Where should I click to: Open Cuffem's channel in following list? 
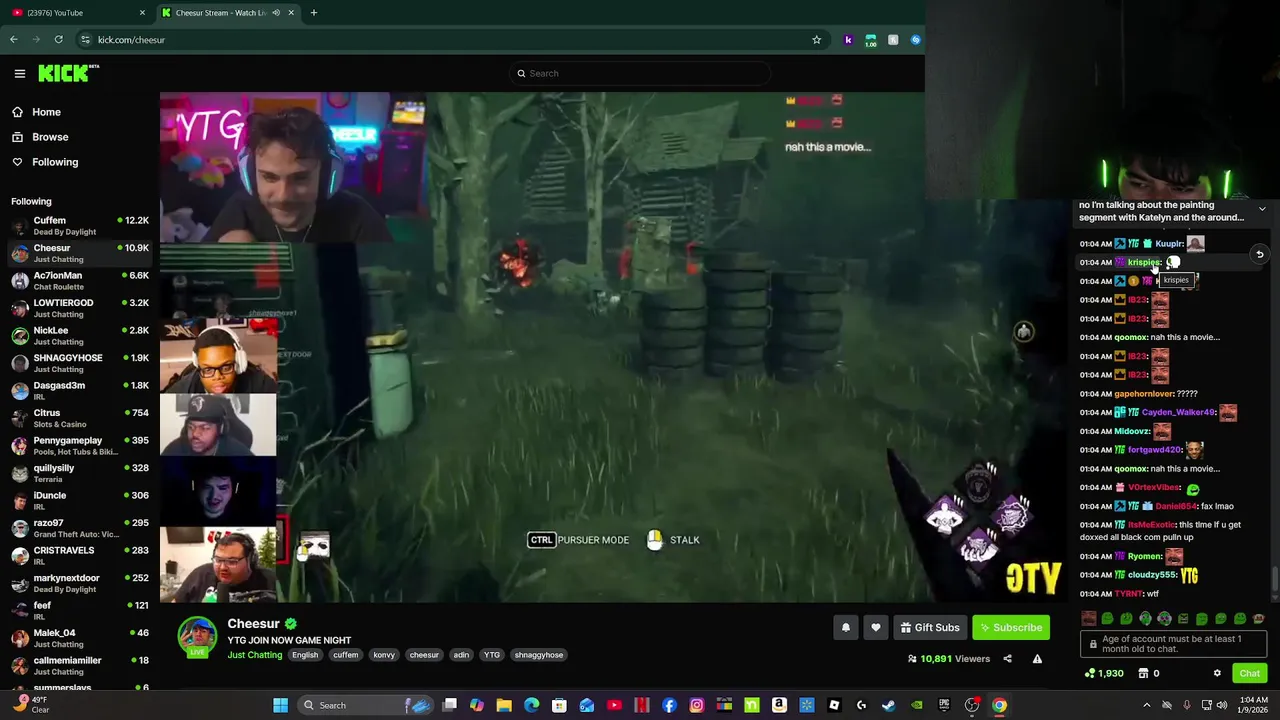pos(80,226)
